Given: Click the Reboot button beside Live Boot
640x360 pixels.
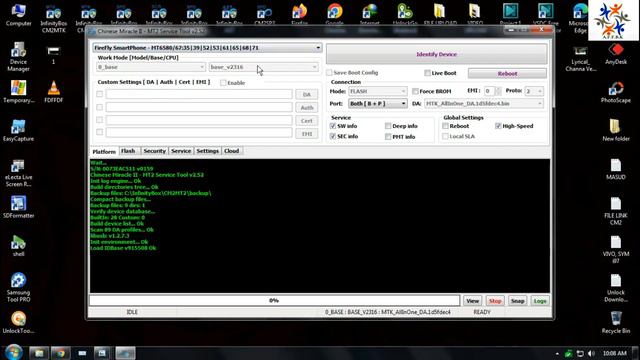Looking at the screenshot, I should [x=507, y=73].
